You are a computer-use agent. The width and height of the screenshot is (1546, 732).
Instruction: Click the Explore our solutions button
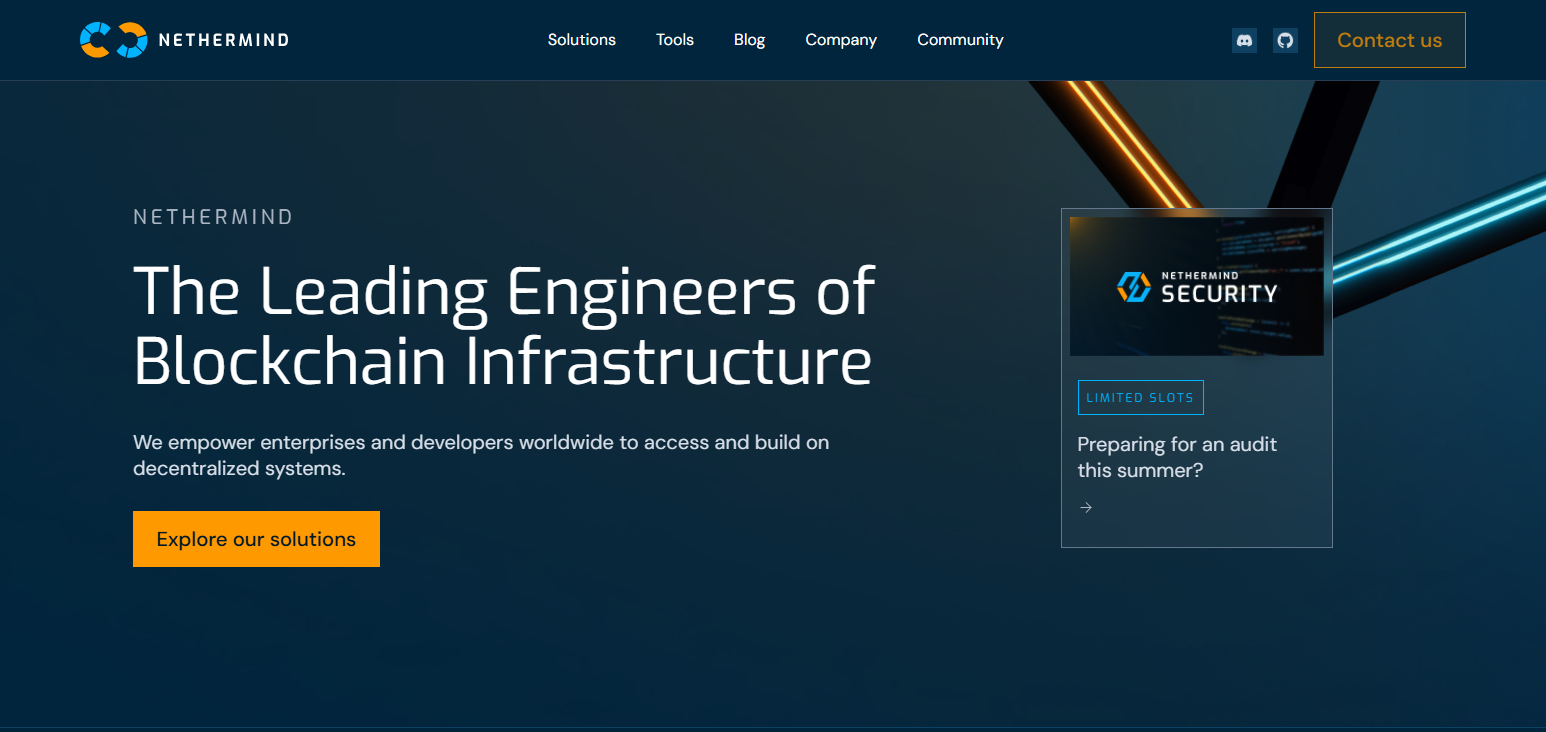coord(256,539)
